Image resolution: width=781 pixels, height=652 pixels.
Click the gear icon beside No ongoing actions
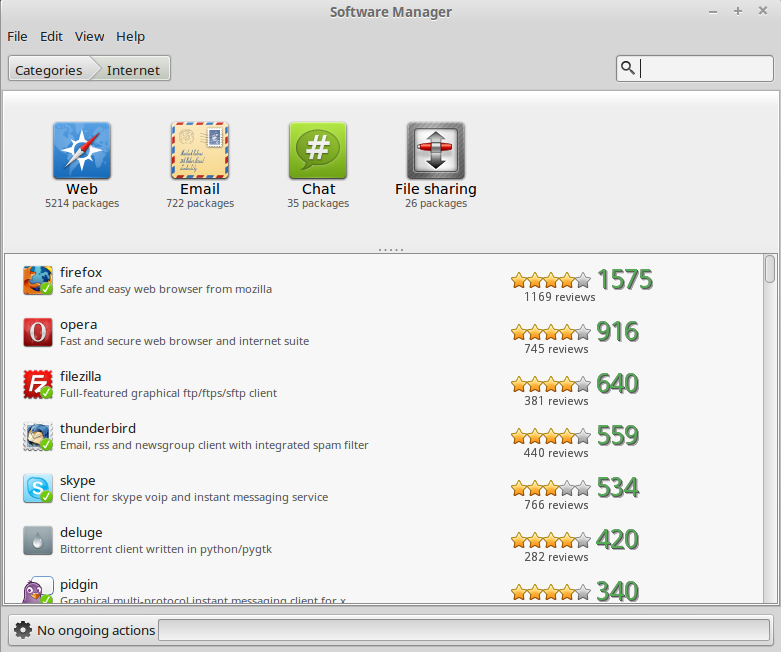(x=23, y=630)
